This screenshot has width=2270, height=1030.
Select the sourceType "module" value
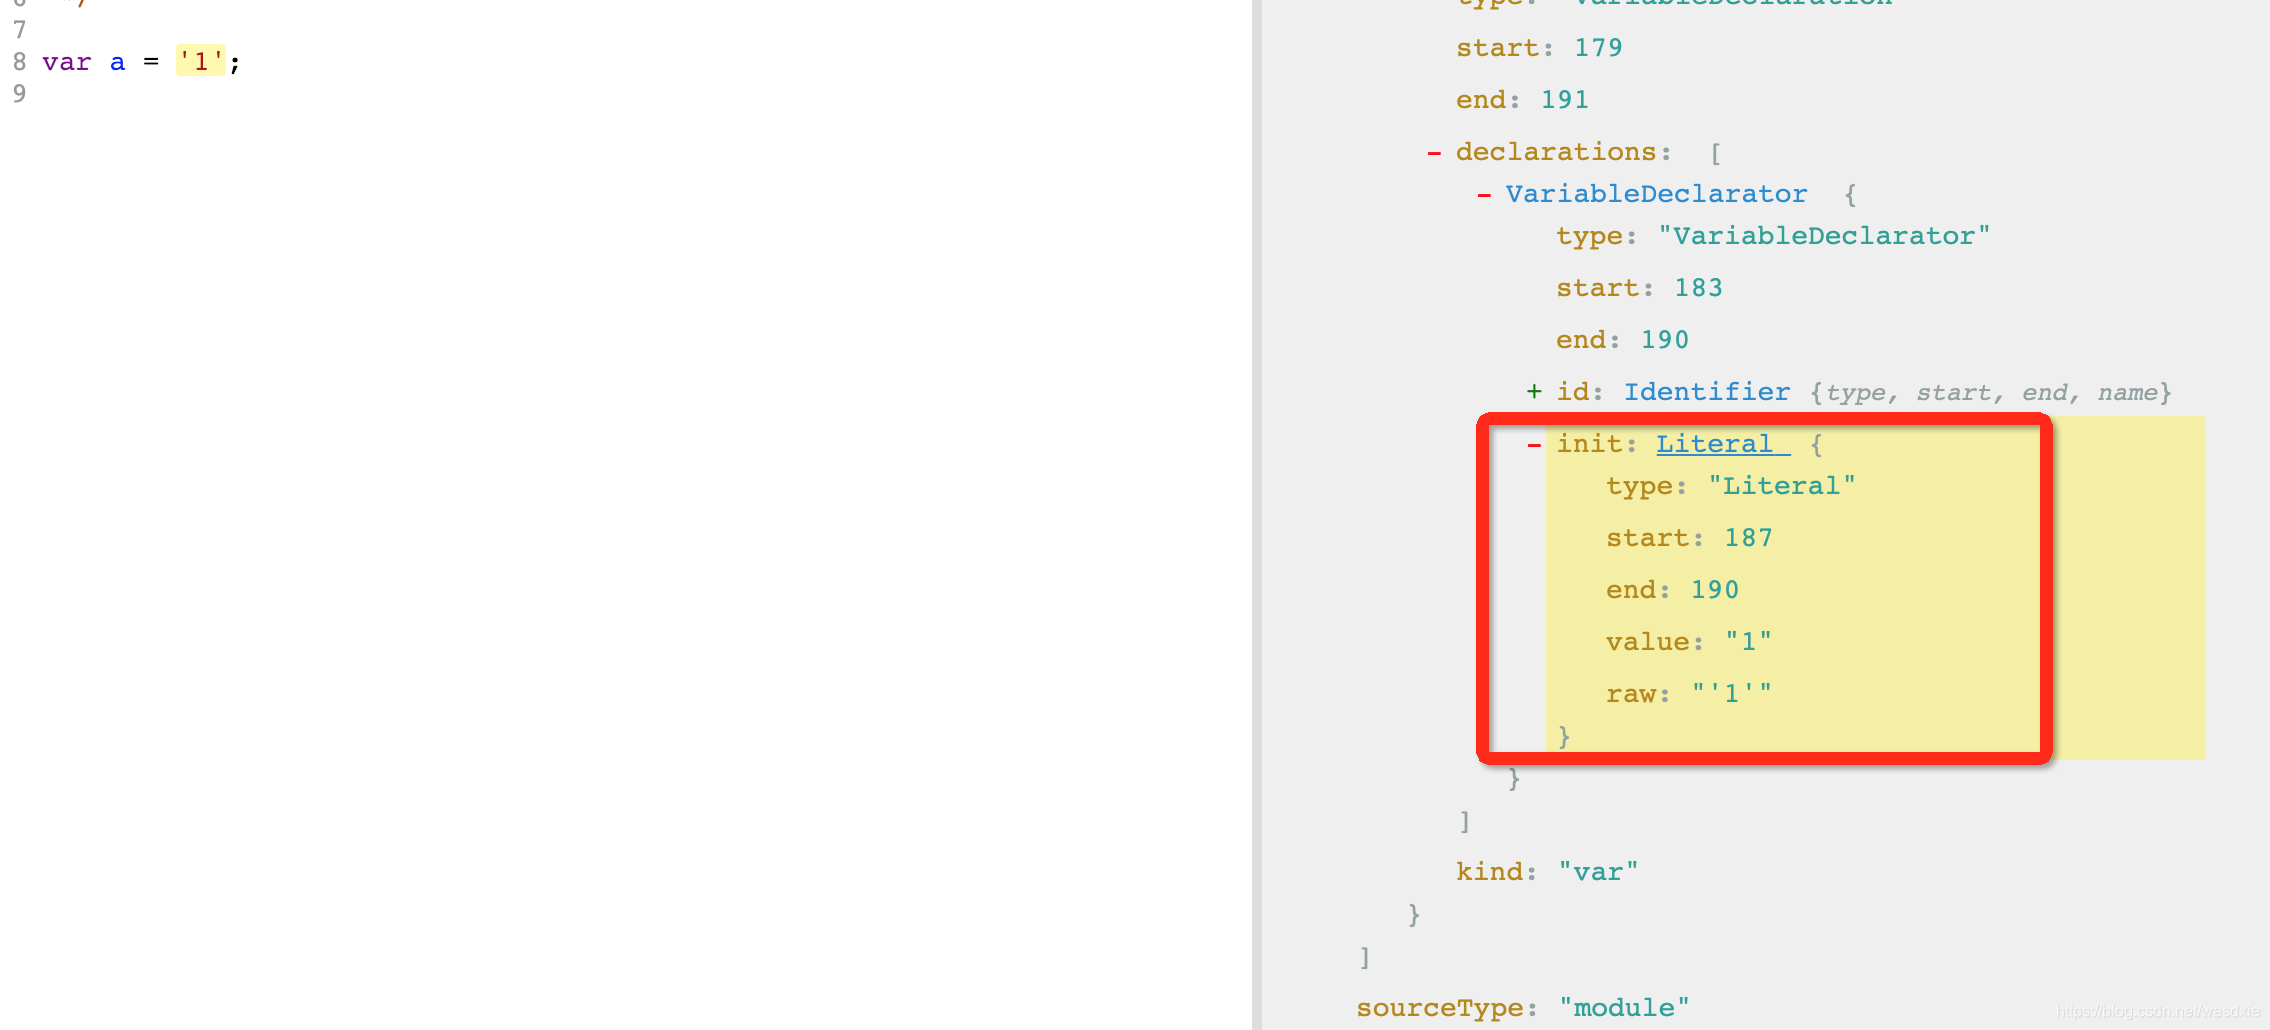[1623, 1008]
